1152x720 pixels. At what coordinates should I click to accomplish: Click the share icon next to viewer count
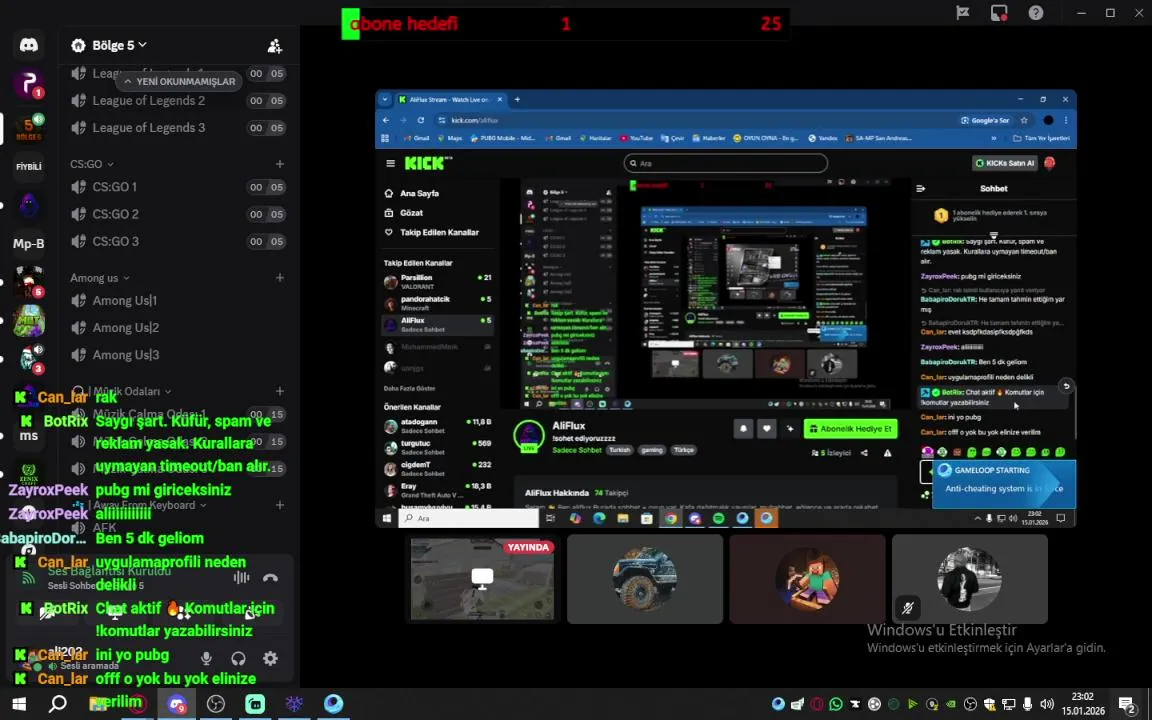864,453
